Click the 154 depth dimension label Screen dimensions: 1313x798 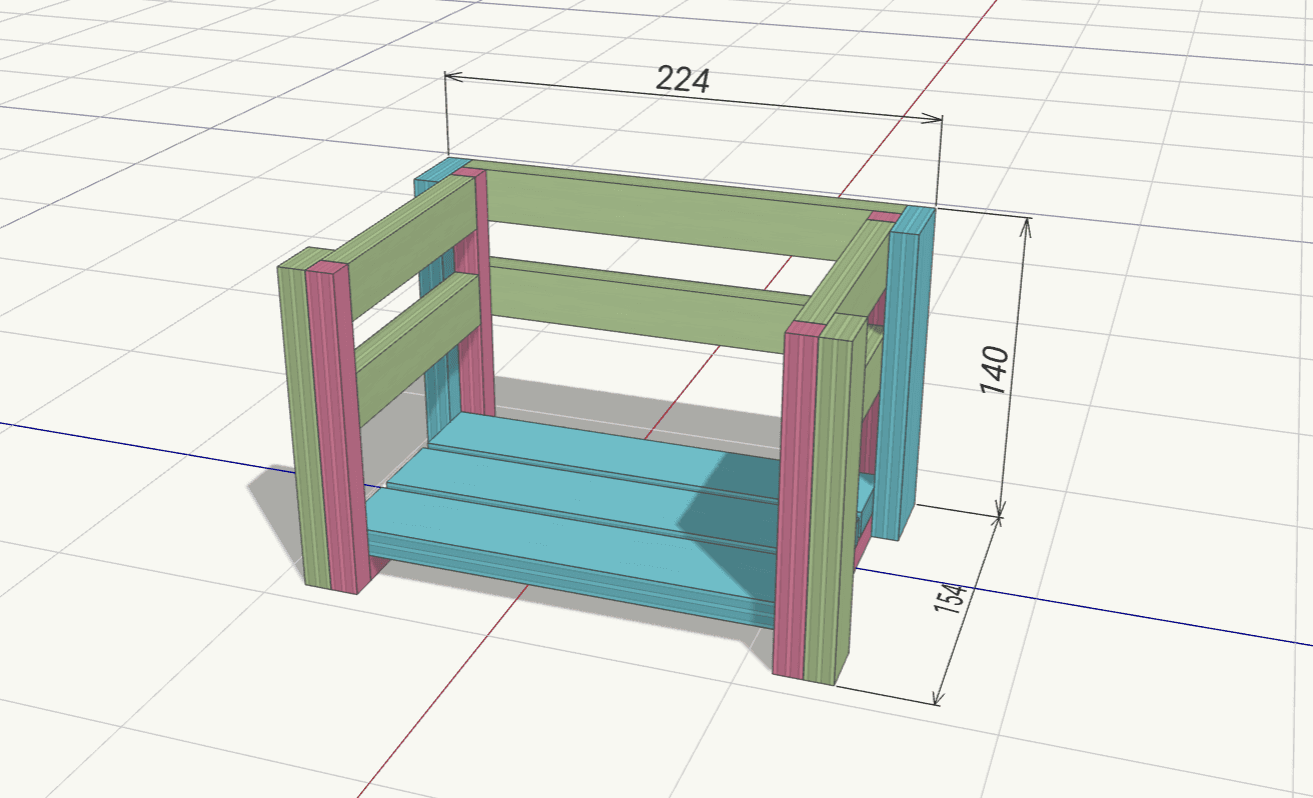pos(952,598)
